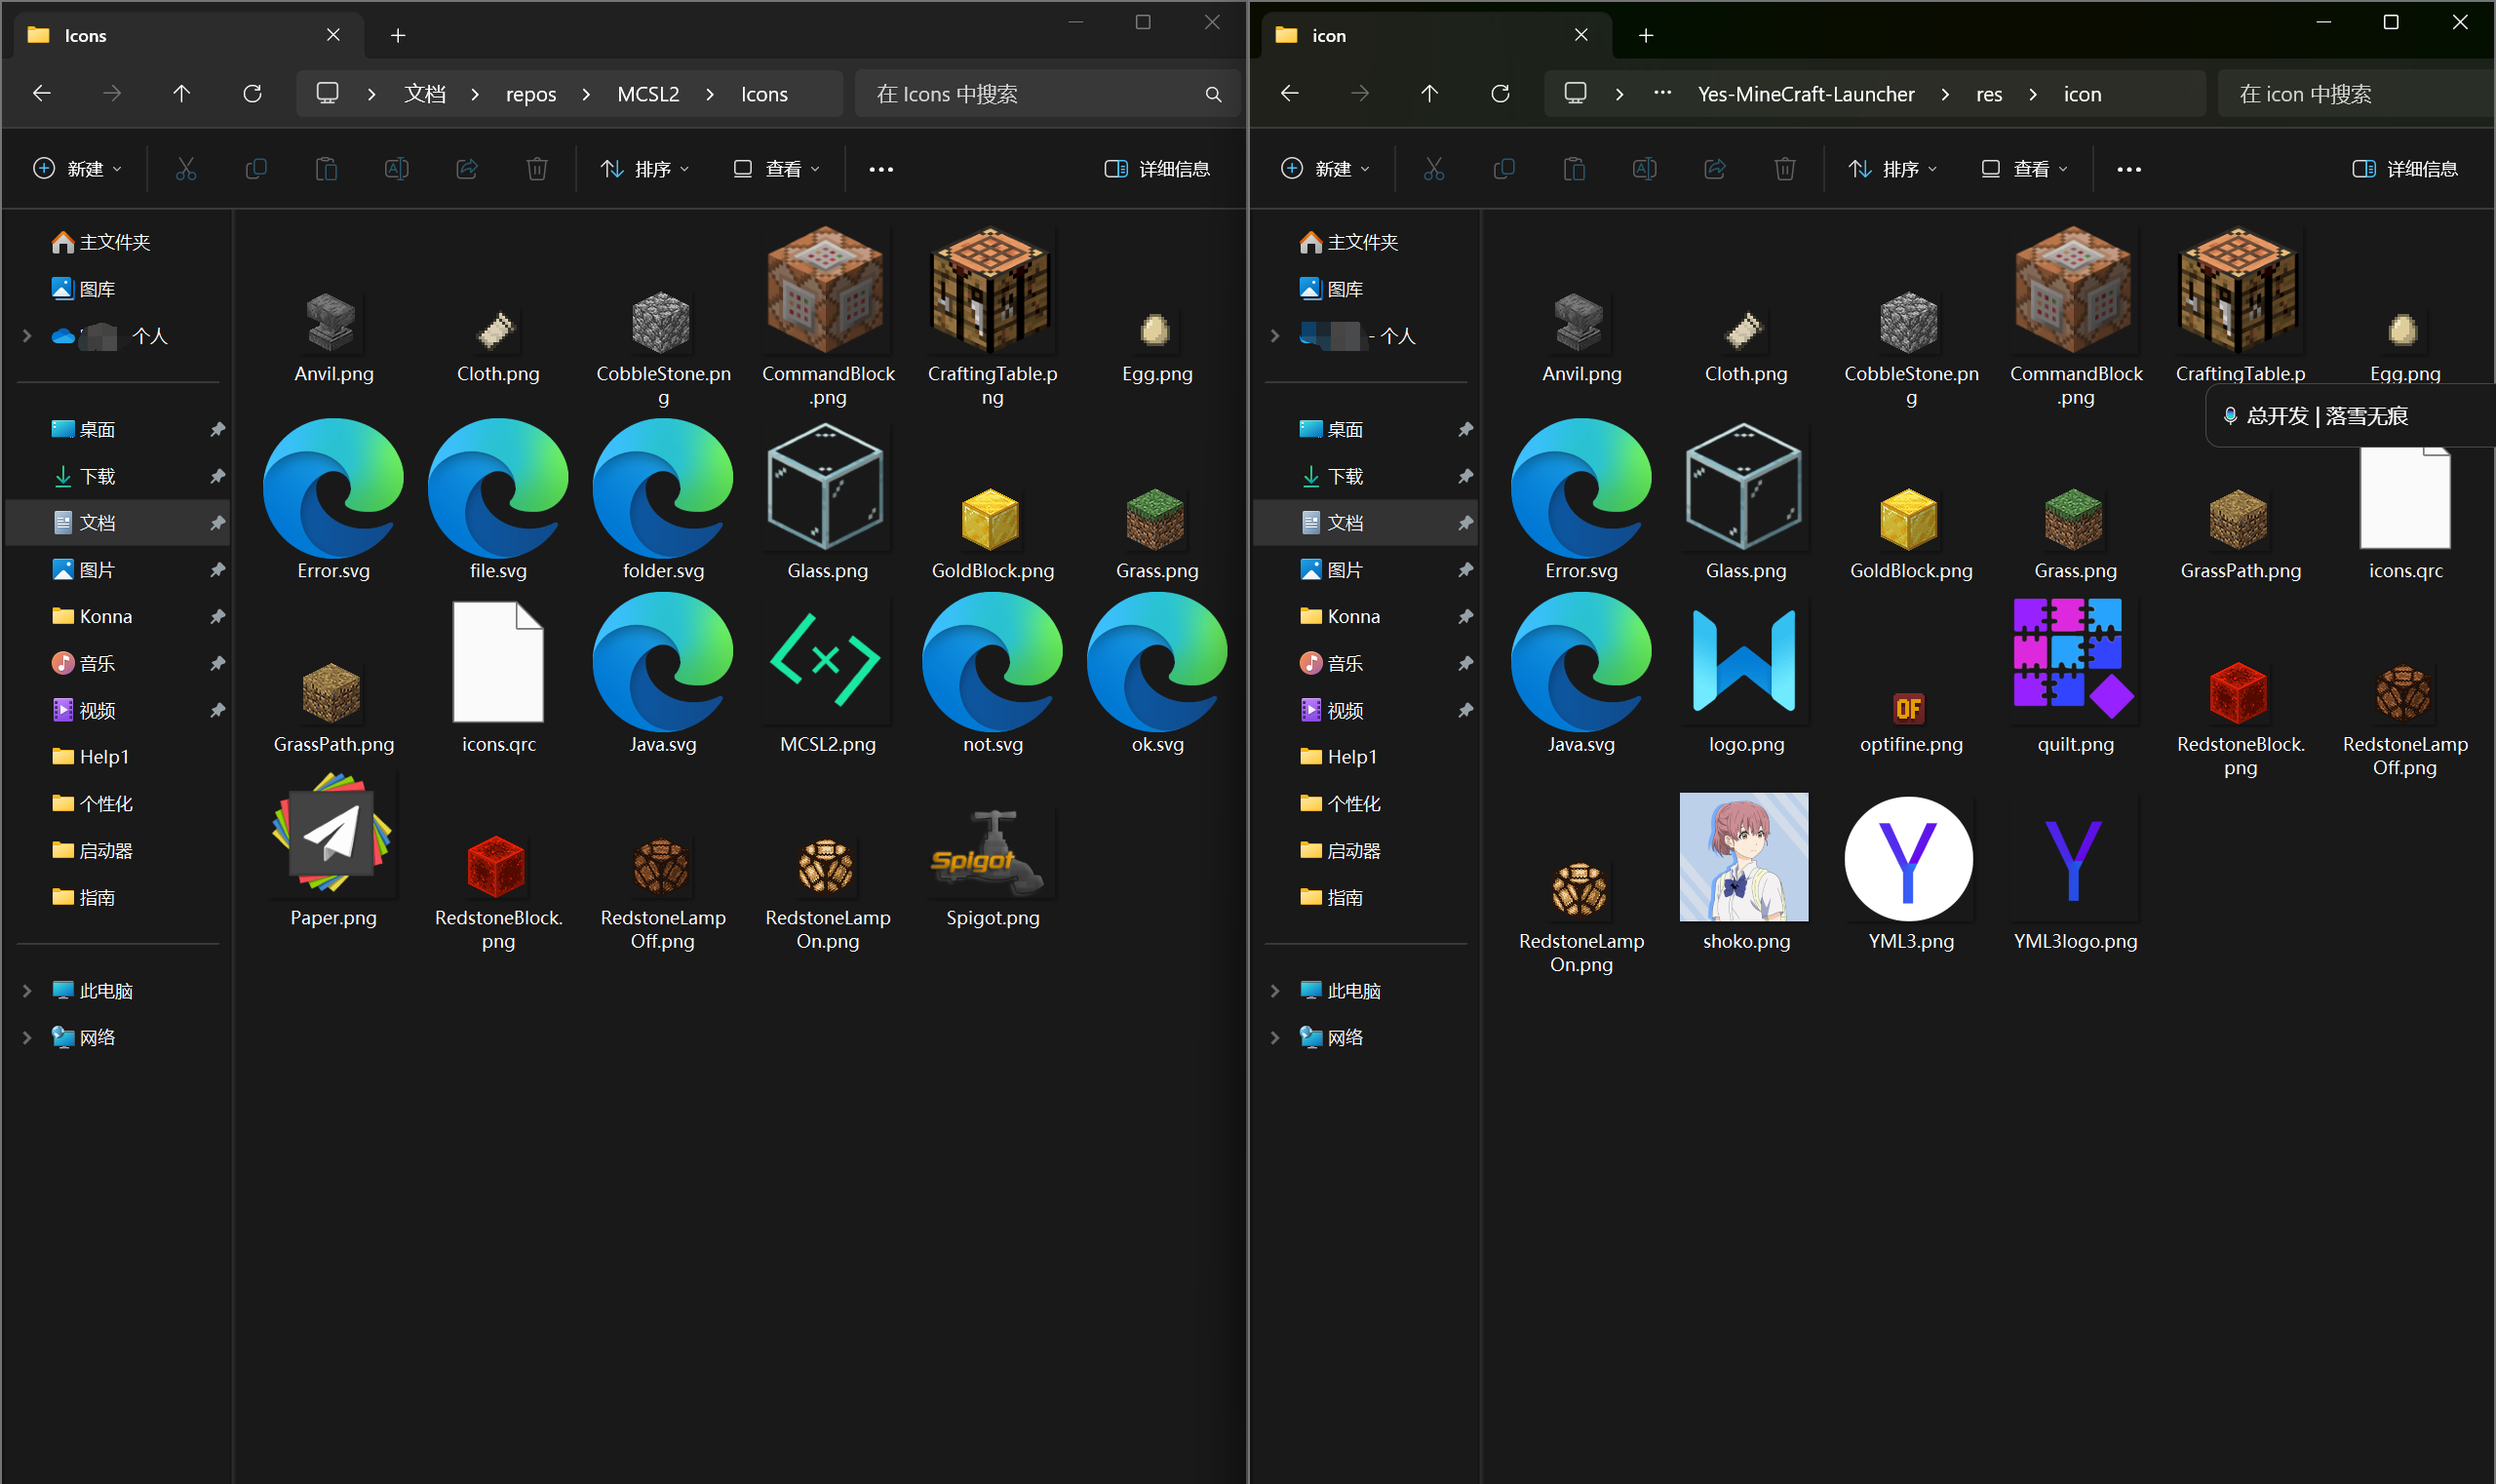Viewport: 2496px width, 1484px height.
Task: Select the shoko.png thumbnail
Action: [x=1744, y=858]
